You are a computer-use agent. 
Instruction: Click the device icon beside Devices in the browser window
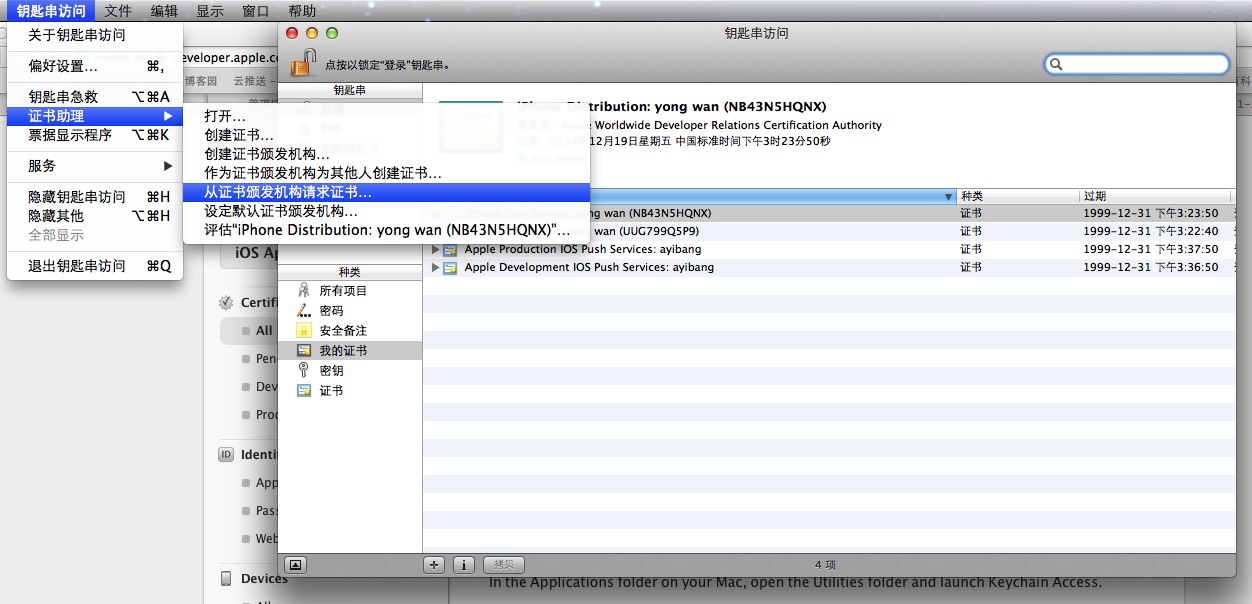pyautogui.click(x=226, y=578)
